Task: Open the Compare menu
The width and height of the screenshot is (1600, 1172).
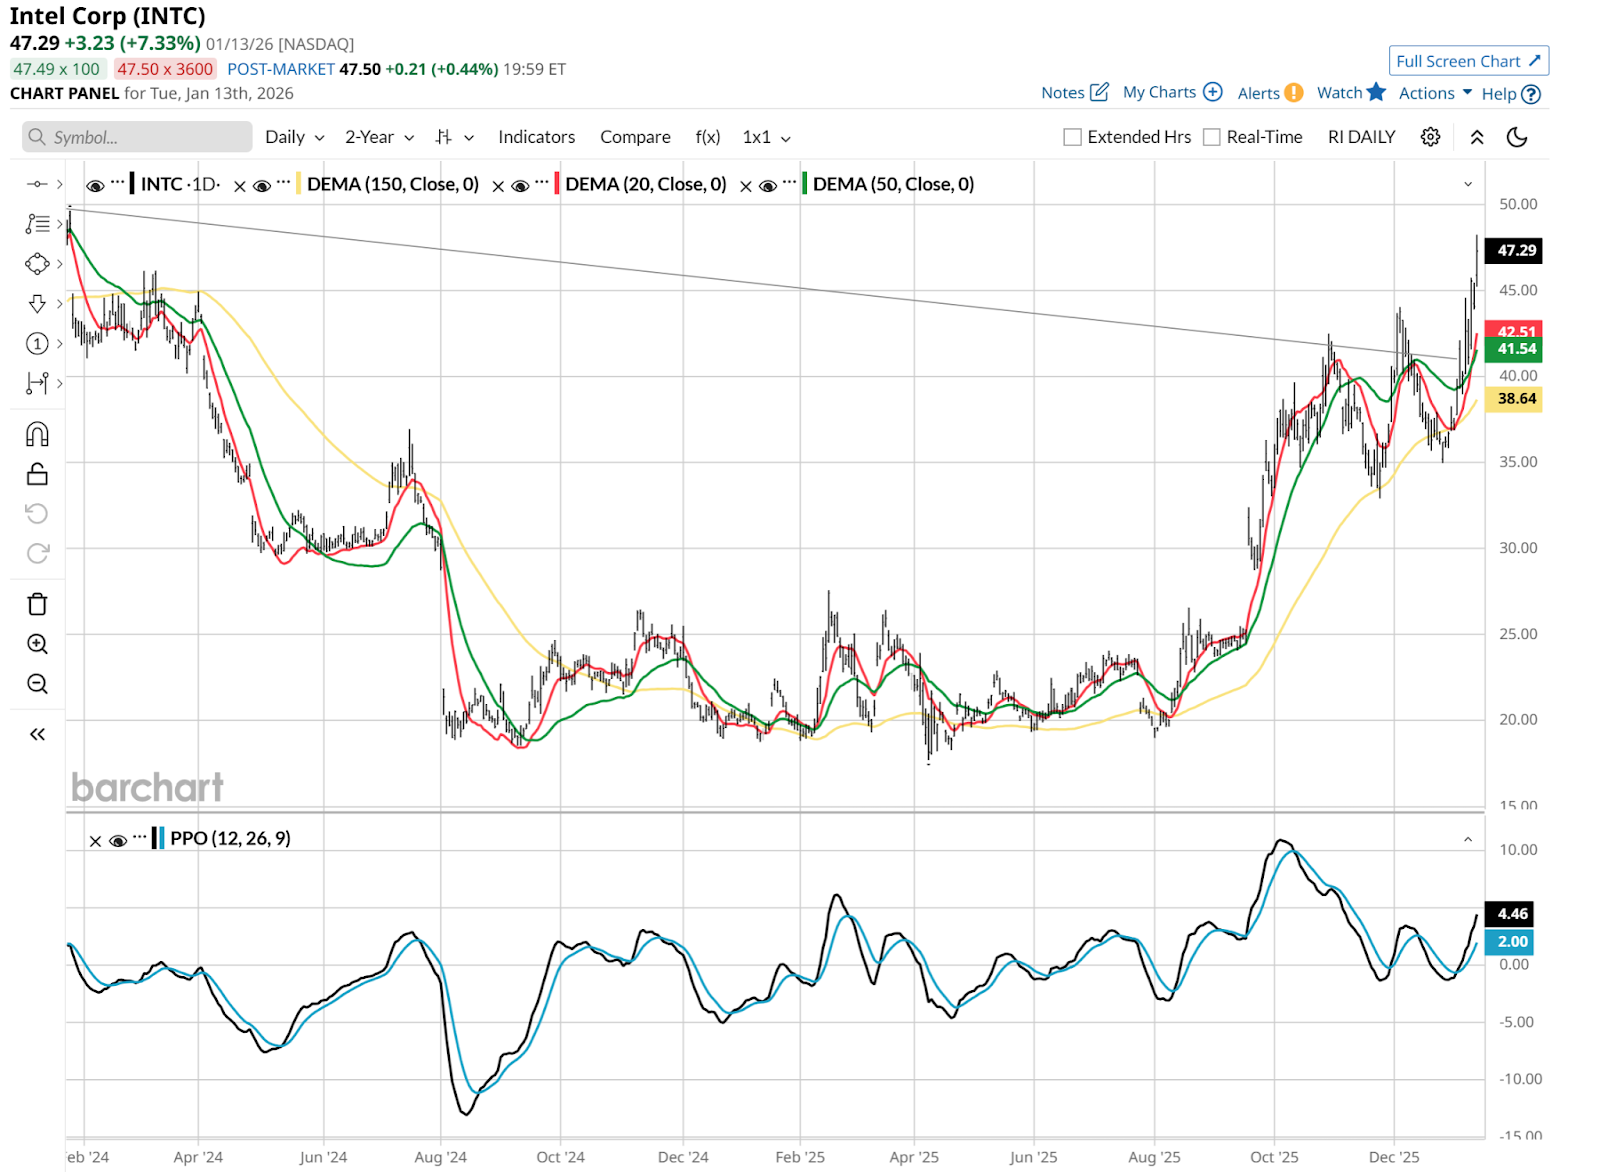Action: pyautogui.click(x=635, y=137)
